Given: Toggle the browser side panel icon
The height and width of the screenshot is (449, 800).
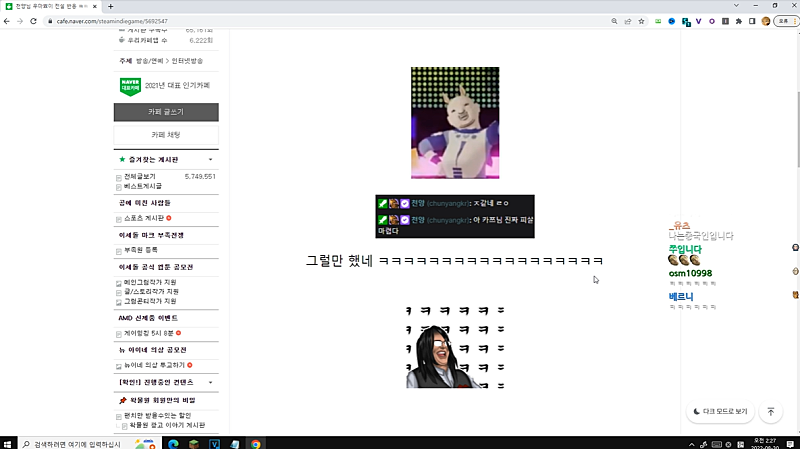Looking at the screenshot, I should [752, 21].
